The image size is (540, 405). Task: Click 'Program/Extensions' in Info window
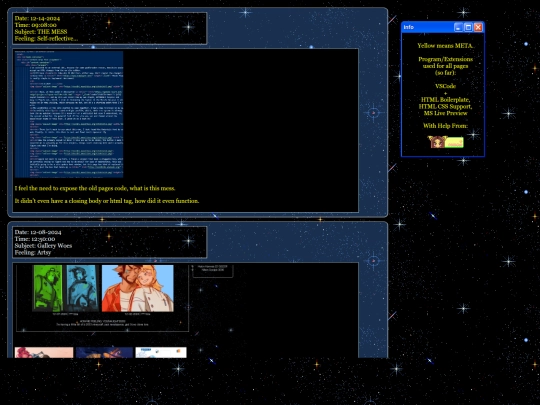[x=445, y=59]
